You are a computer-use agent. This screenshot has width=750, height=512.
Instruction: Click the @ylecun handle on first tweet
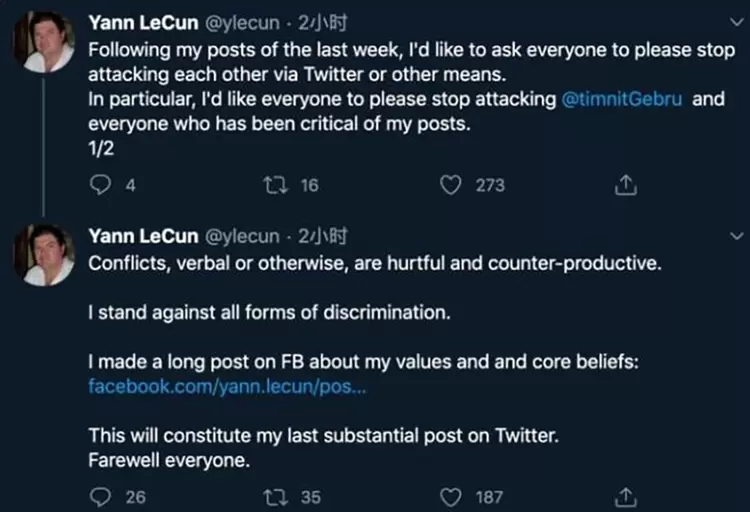coord(242,22)
